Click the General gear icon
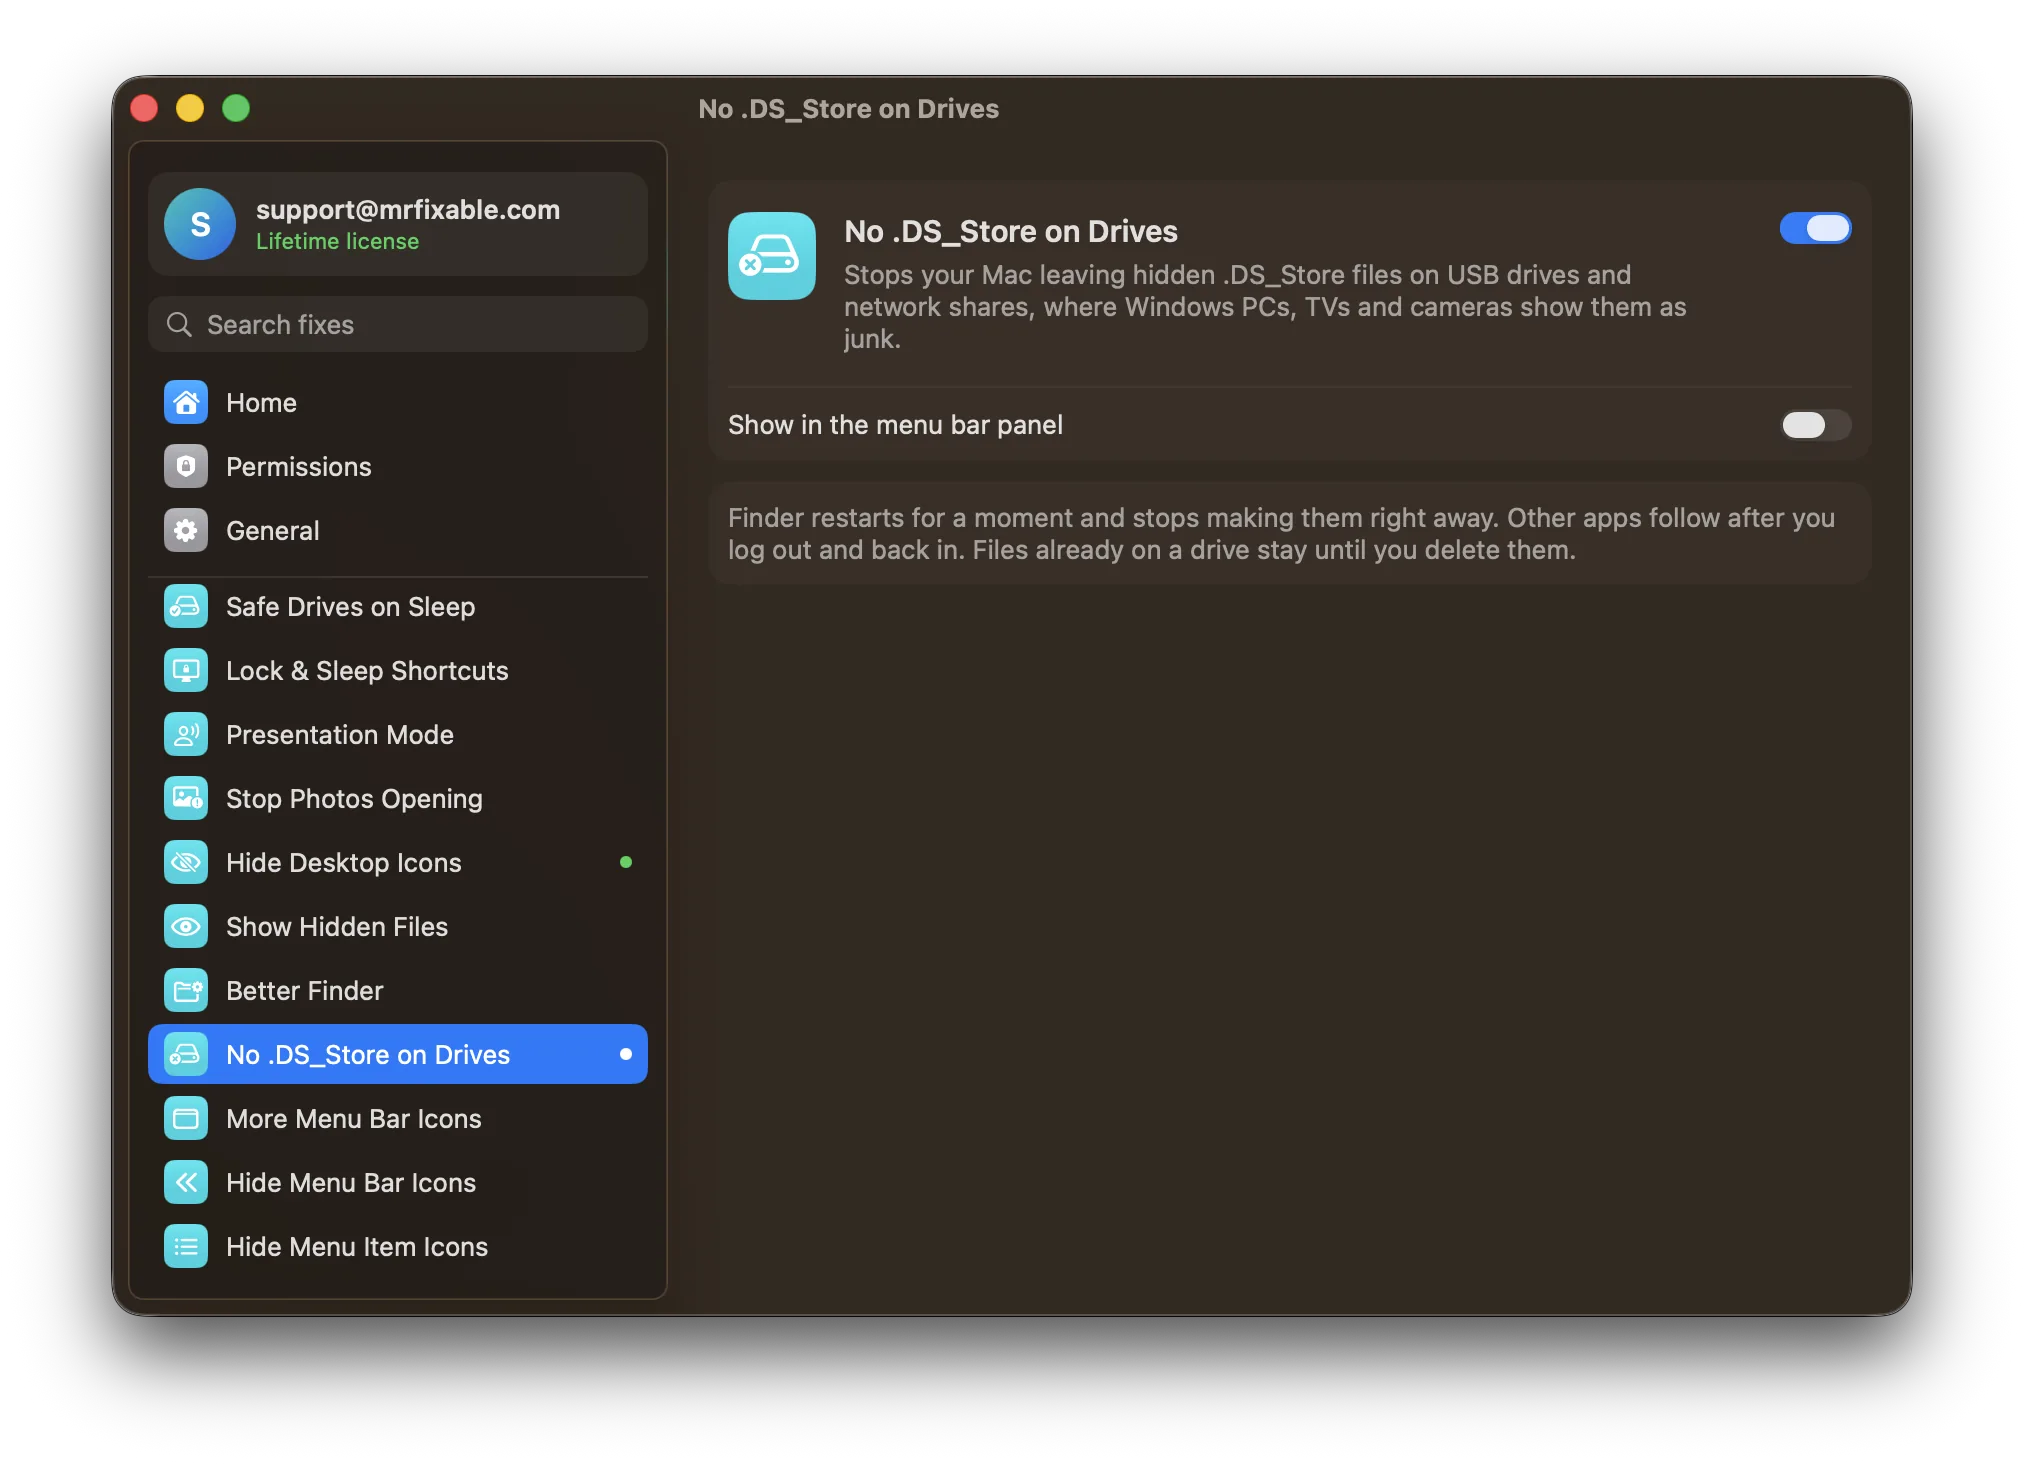 pos(186,530)
